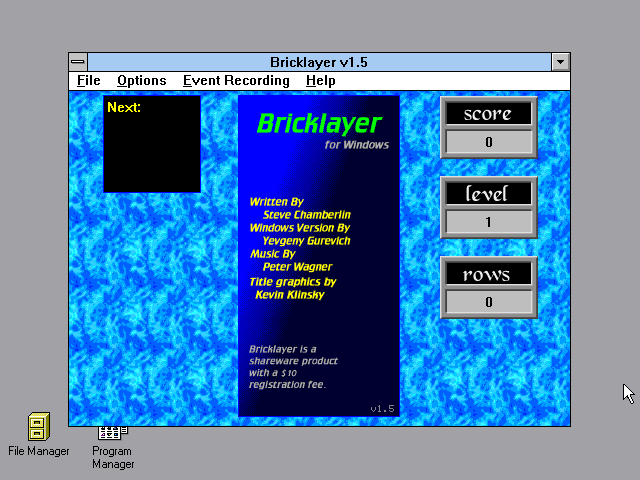This screenshot has width=640, height=480.
Task: Click the 'for Windows' subtitle text
Action: [357, 145]
